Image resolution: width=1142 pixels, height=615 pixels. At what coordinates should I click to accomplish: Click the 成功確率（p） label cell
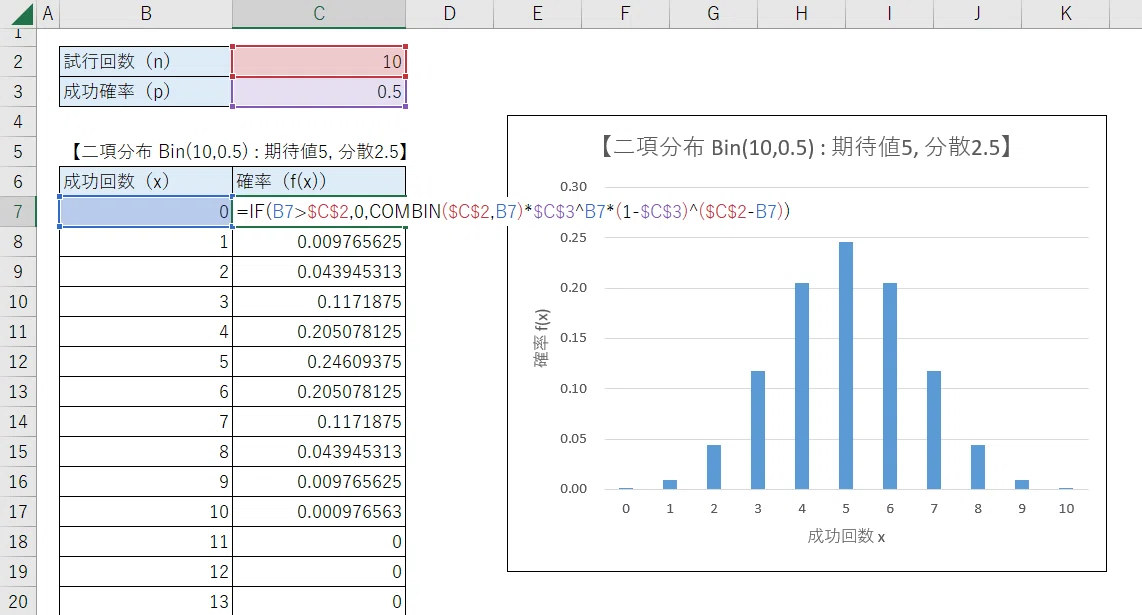[146, 92]
